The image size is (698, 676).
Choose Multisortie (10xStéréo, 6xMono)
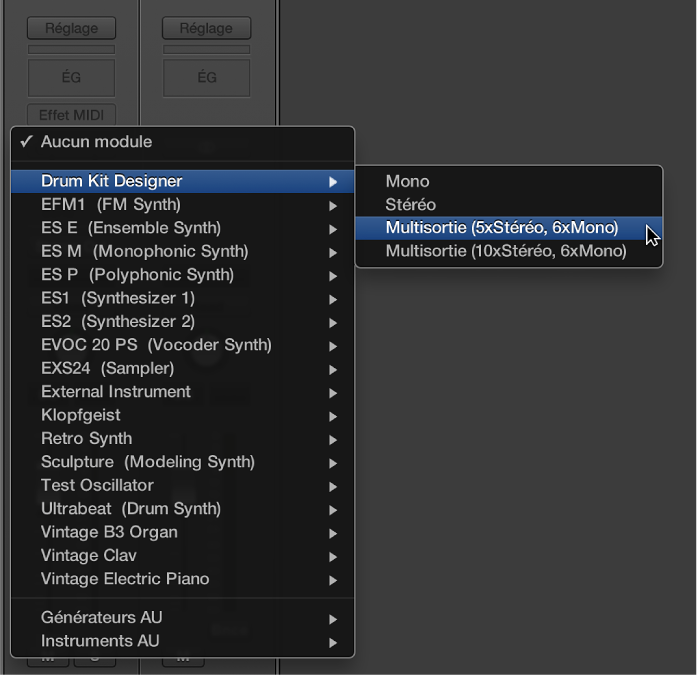[x=509, y=251]
